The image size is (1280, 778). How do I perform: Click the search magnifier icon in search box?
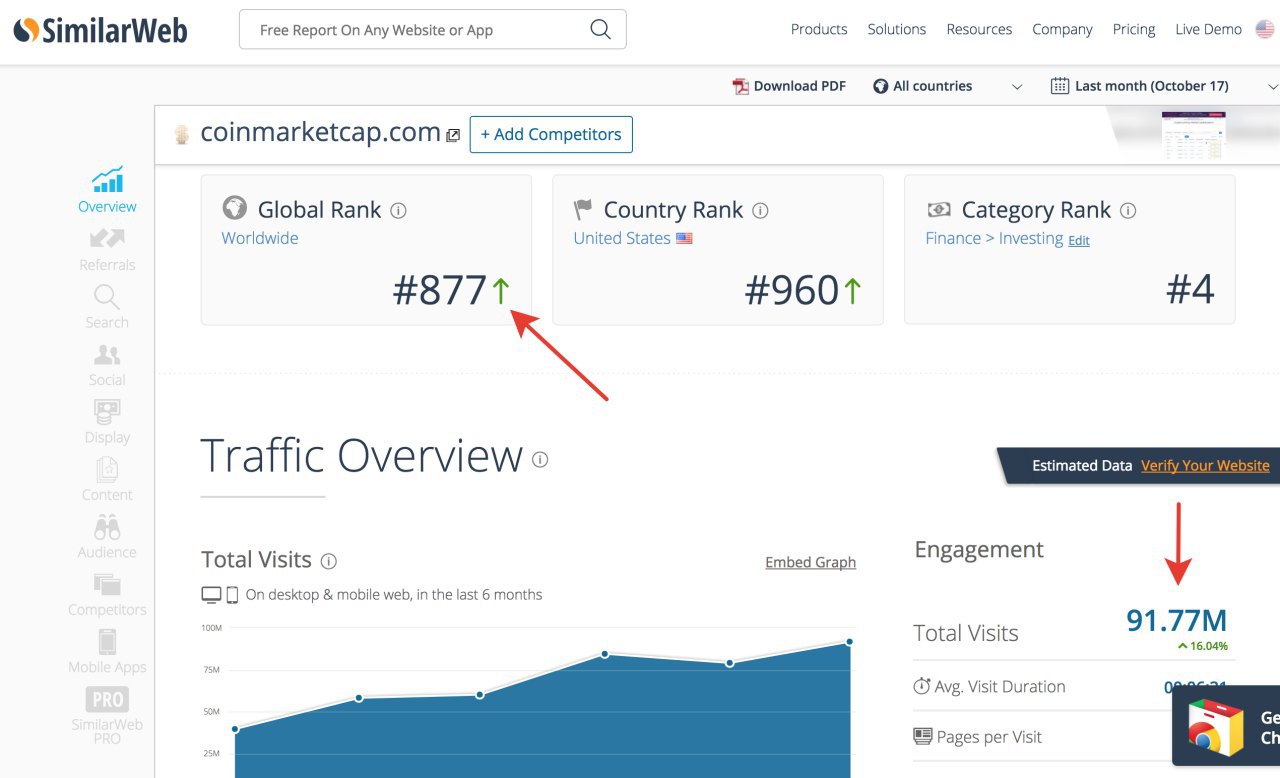600,29
